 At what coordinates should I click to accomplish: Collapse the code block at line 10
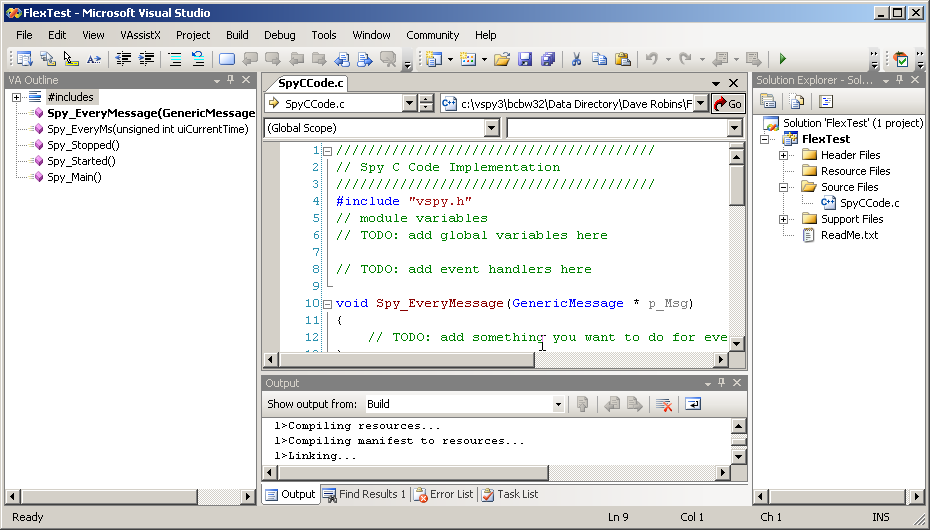click(x=327, y=304)
